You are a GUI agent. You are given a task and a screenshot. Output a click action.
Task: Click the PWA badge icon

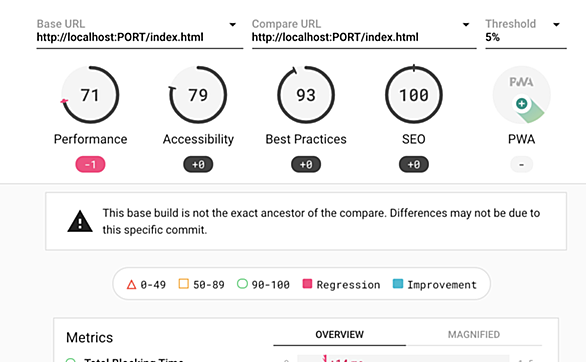coord(521,95)
